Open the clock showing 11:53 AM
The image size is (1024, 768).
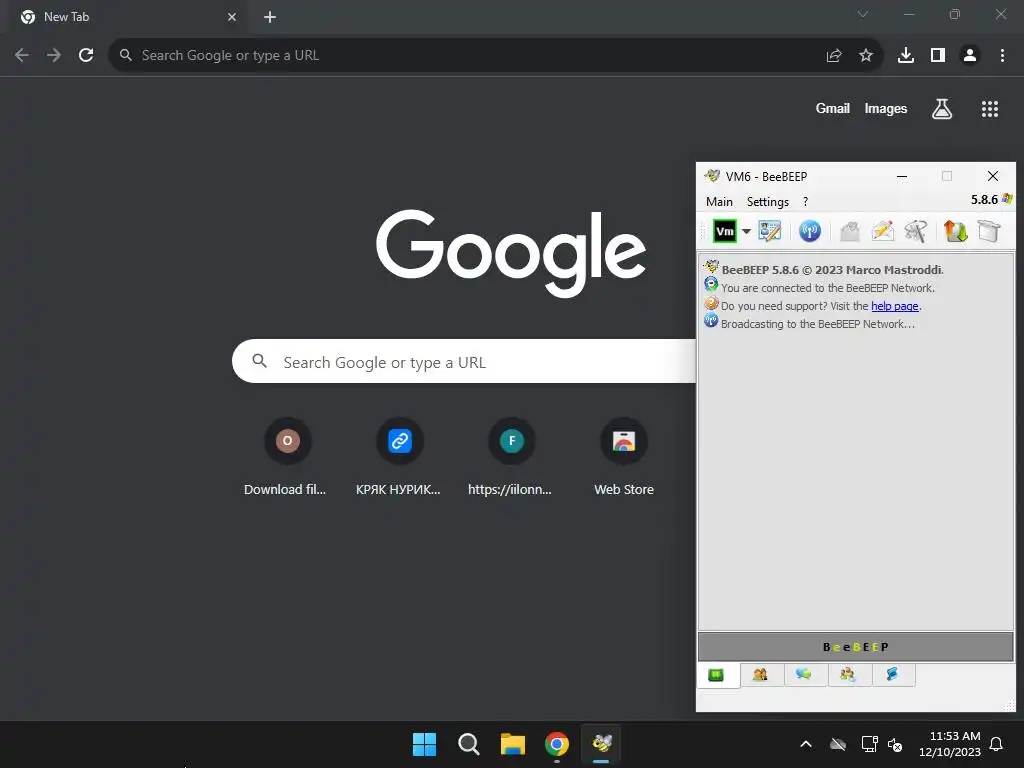[949, 744]
